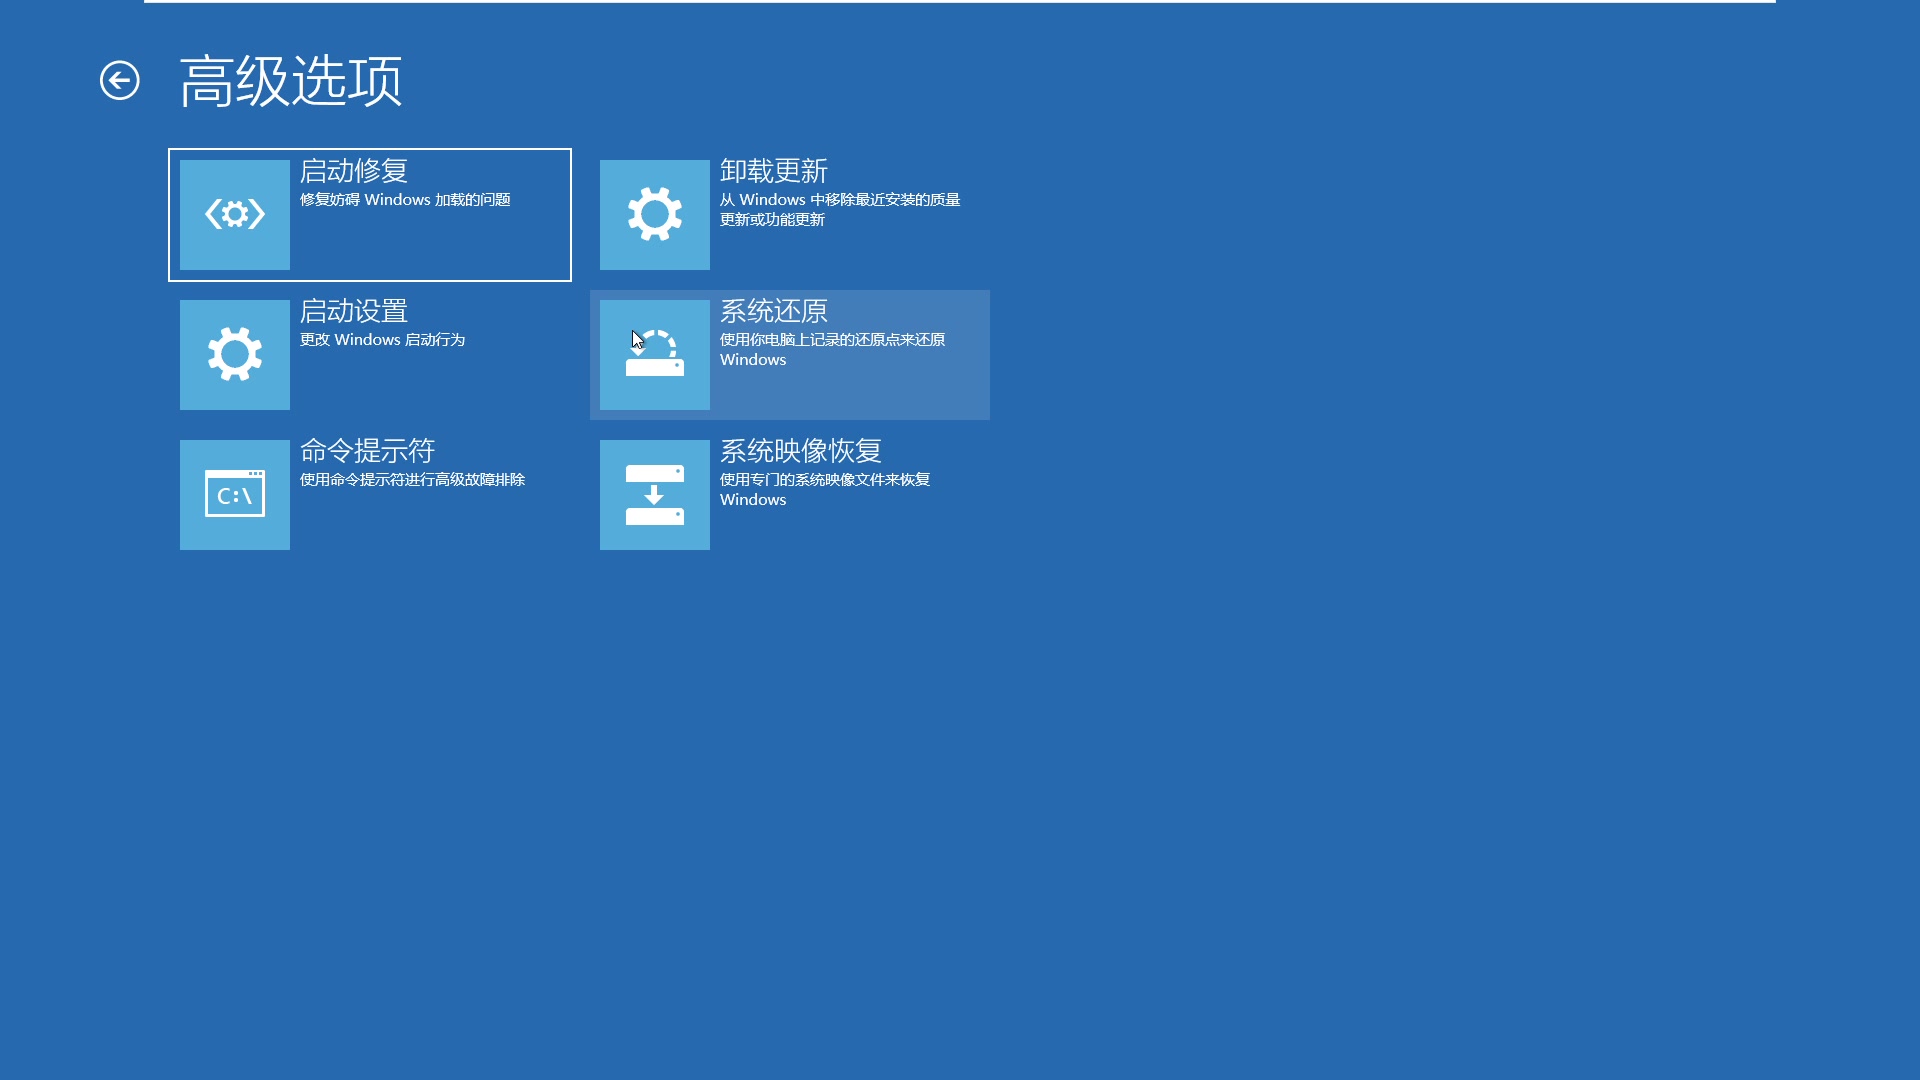
Task: Open the 启动设置 option title
Action: coord(354,311)
